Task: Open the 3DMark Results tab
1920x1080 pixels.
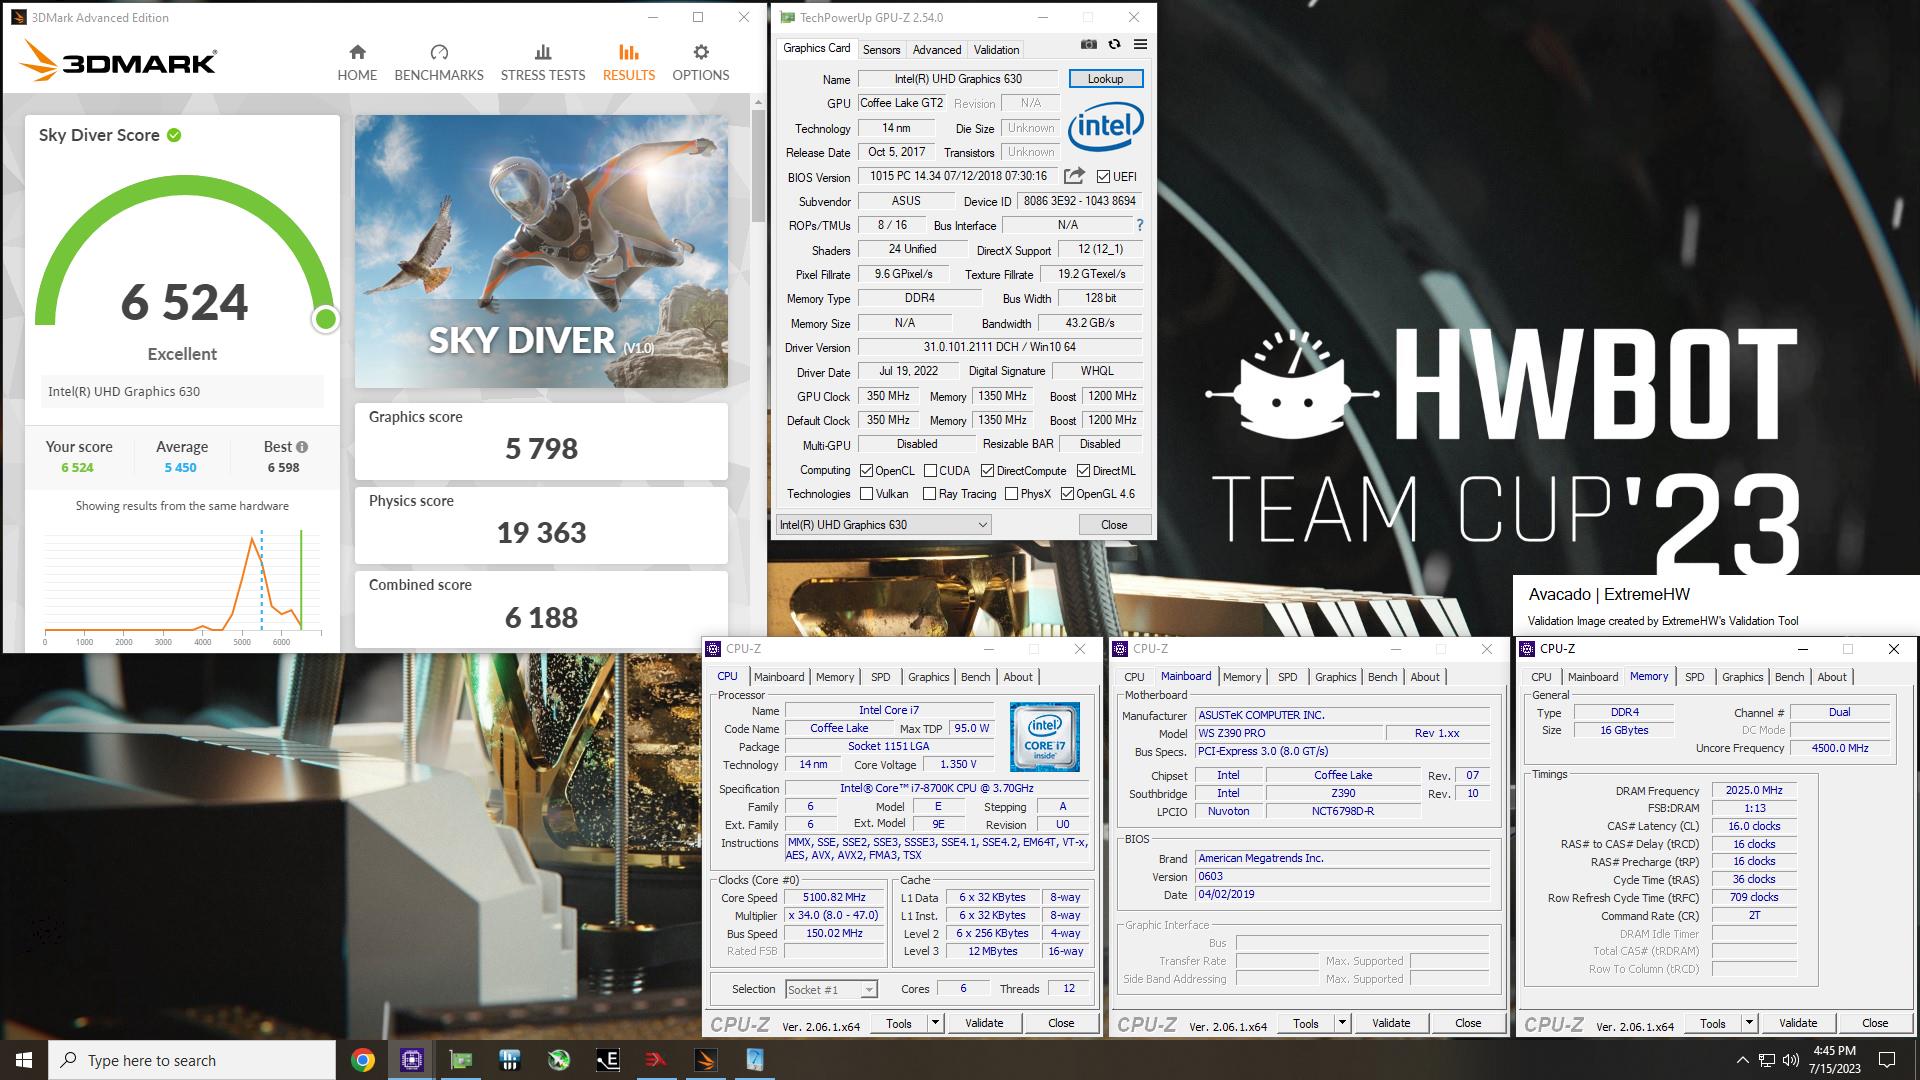Action: tap(629, 63)
